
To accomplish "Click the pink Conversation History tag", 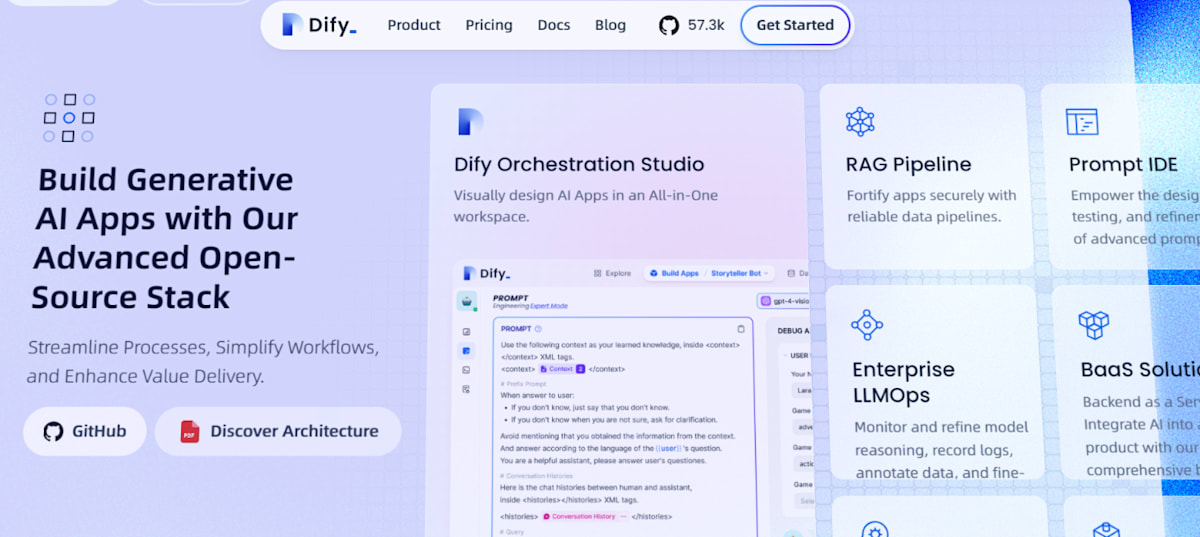I will click(x=584, y=516).
